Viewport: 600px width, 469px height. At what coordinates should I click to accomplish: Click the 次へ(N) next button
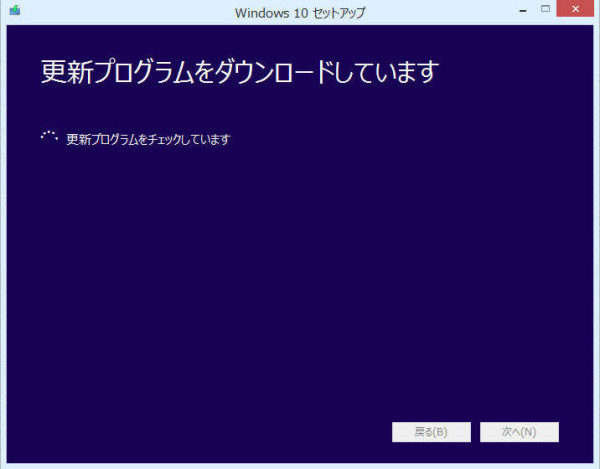point(519,432)
